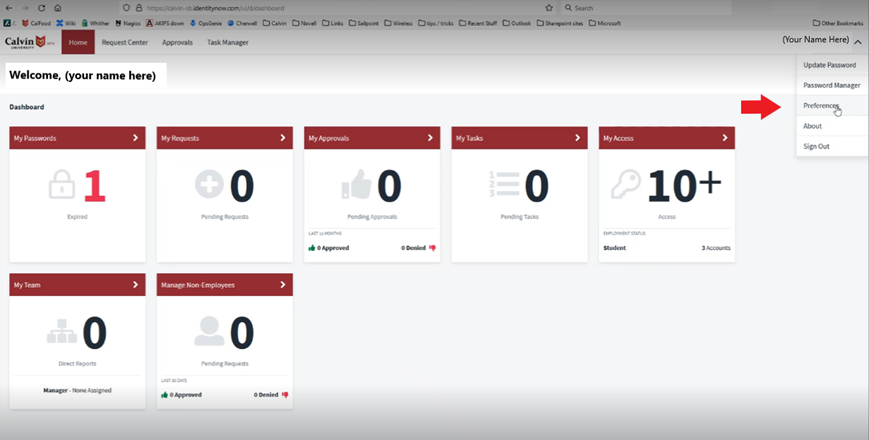869x440 pixels.
Task: Click the org chart icon in My Team
Action: [61, 331]
